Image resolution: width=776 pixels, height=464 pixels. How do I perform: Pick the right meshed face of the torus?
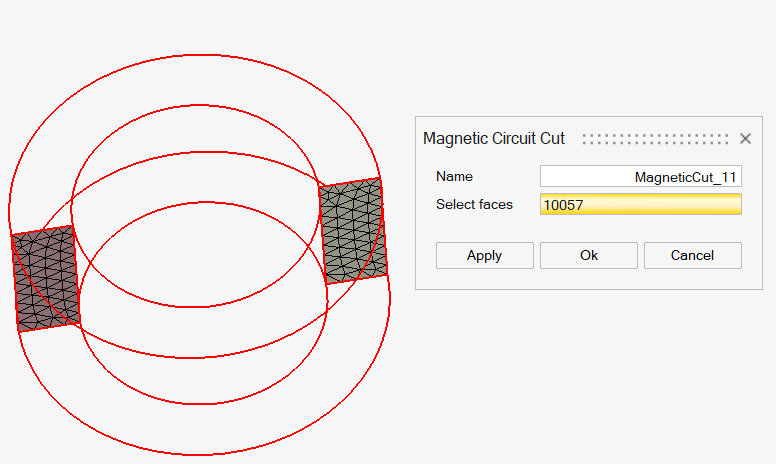[353, 232]
